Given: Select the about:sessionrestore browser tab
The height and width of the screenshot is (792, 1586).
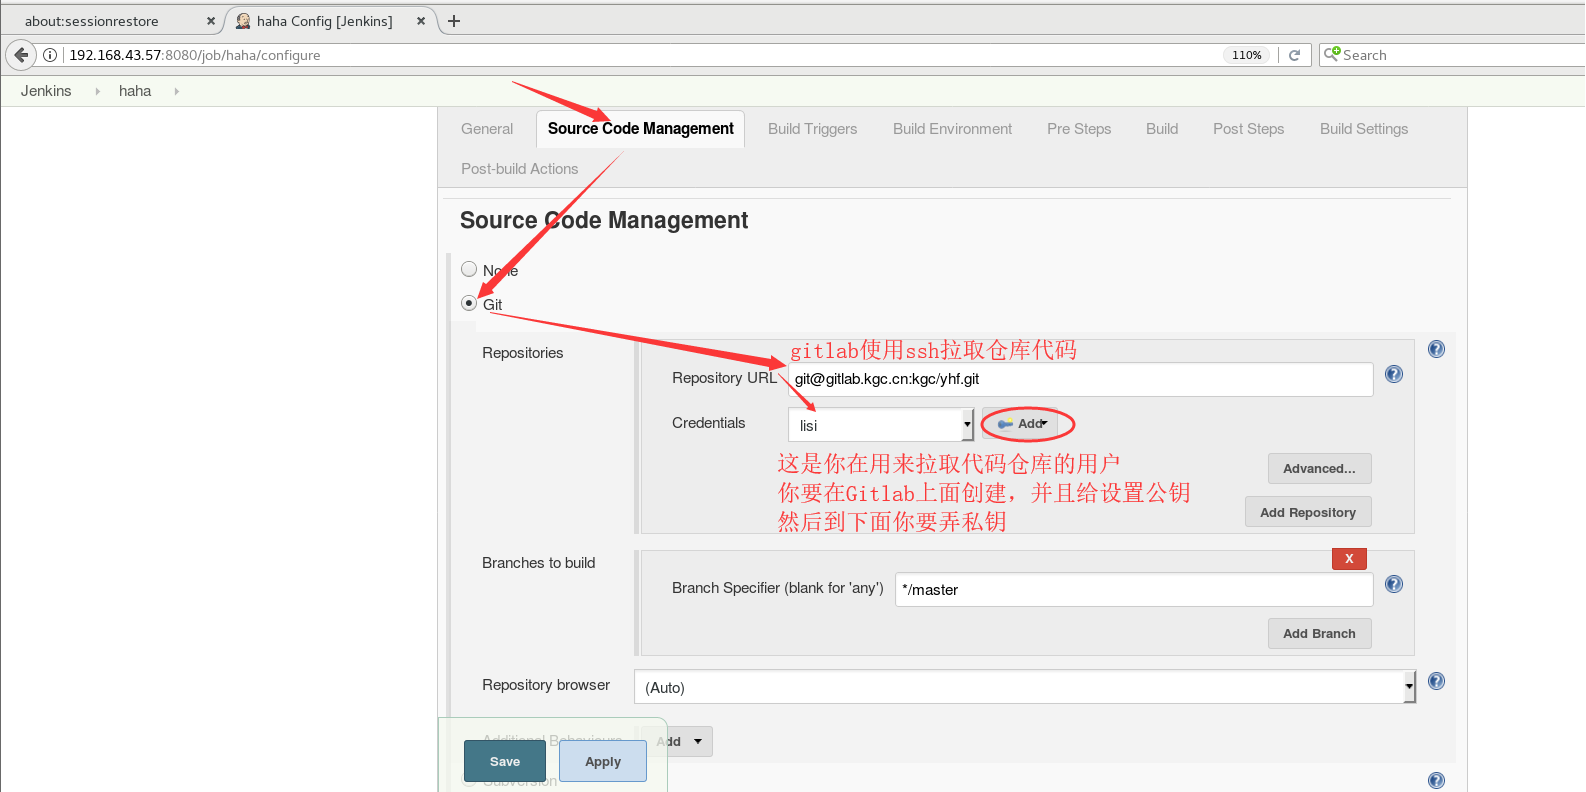Looking at the screenshot, I should 110,21.
